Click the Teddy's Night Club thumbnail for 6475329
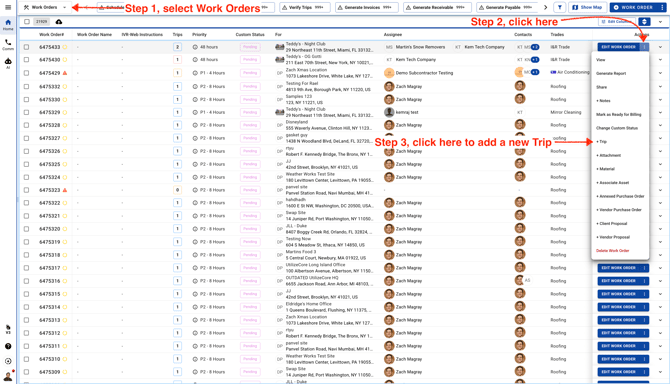The height and width of the screenshot is (384, 670). tap(279, 112)
